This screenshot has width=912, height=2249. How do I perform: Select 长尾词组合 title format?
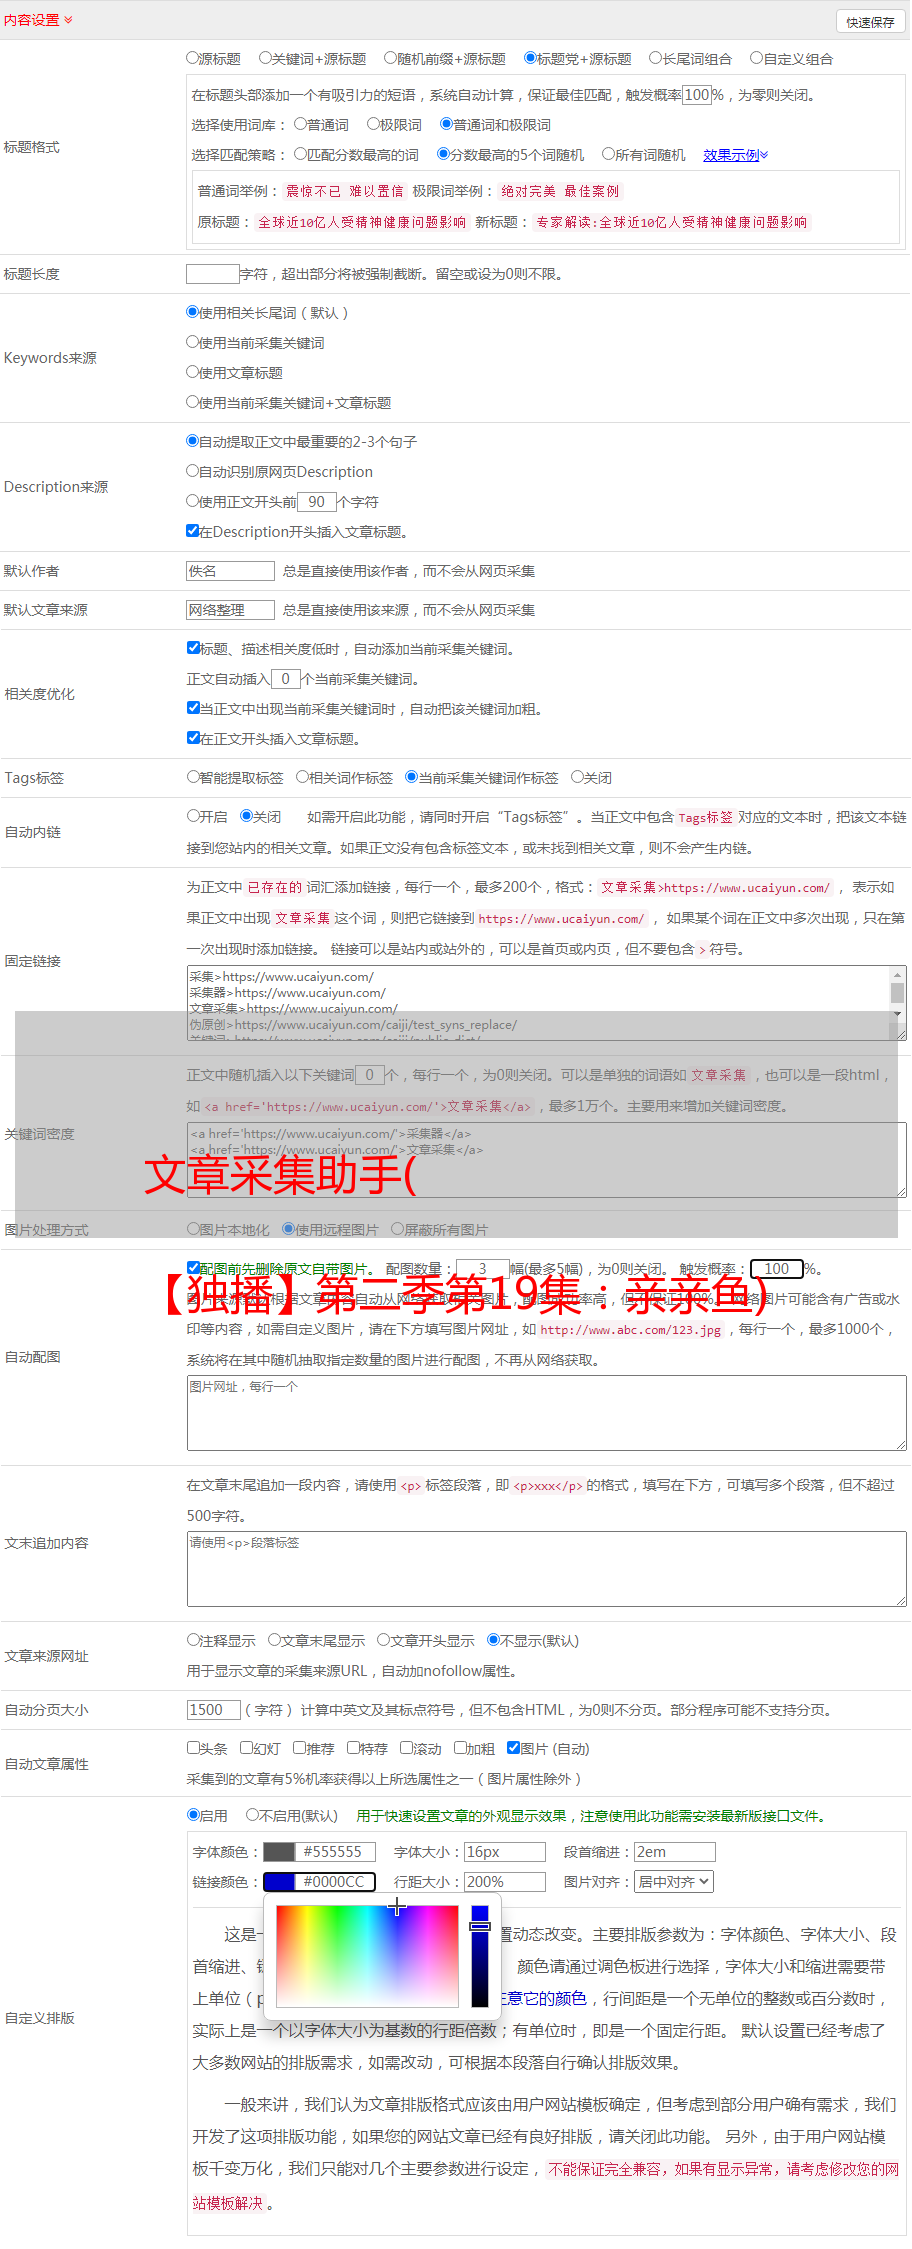(x=656, y=58)
